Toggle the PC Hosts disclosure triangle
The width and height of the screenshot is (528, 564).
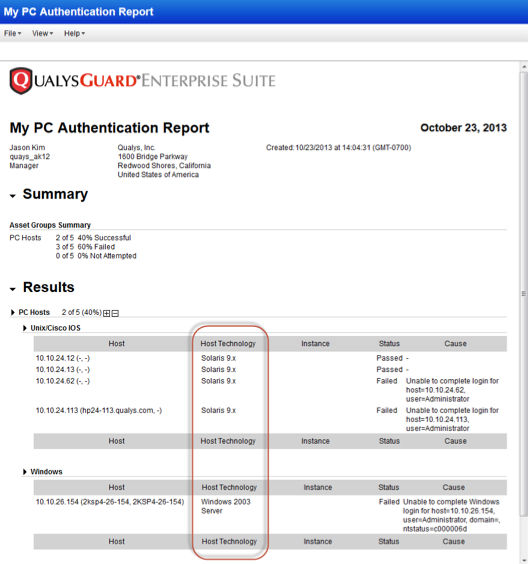[13, 312]
